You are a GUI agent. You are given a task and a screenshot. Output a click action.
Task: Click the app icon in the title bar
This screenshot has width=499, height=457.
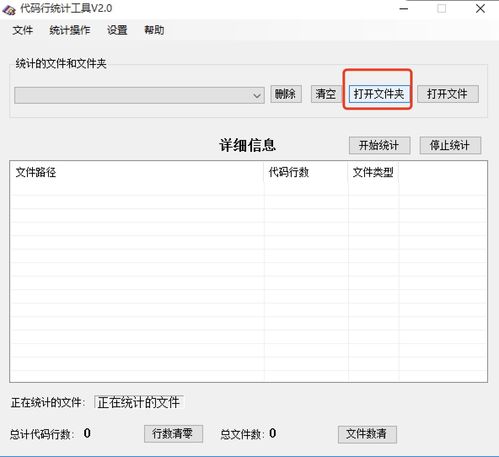click(x=9, y=9)
